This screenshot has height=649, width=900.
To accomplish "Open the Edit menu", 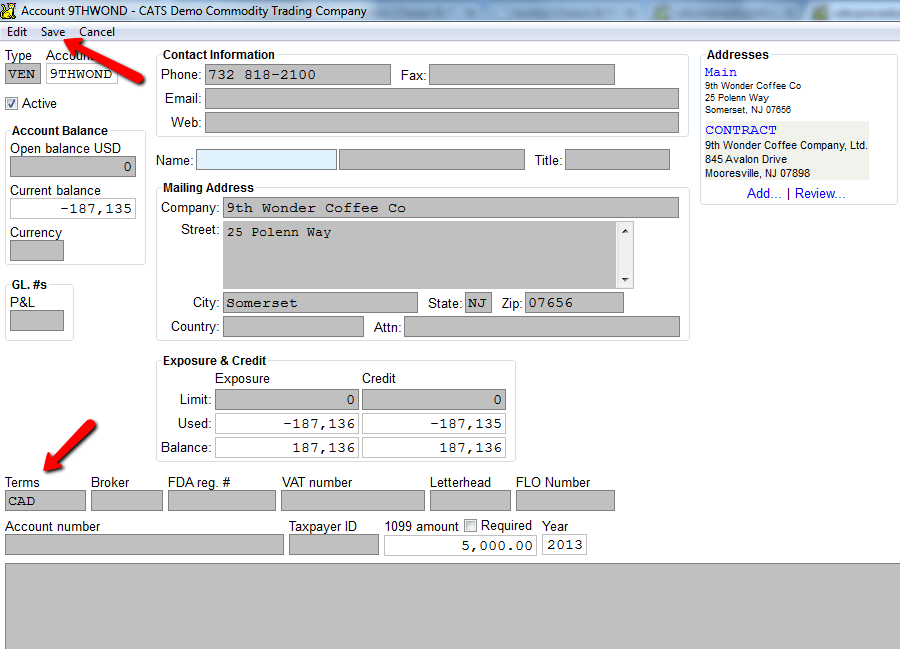I will pyautogui.click(x=17, y=32).
